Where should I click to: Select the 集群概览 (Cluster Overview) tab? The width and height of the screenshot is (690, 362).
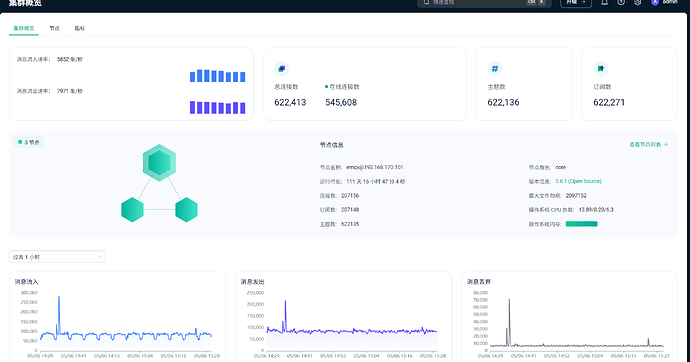tap(24, 28)
